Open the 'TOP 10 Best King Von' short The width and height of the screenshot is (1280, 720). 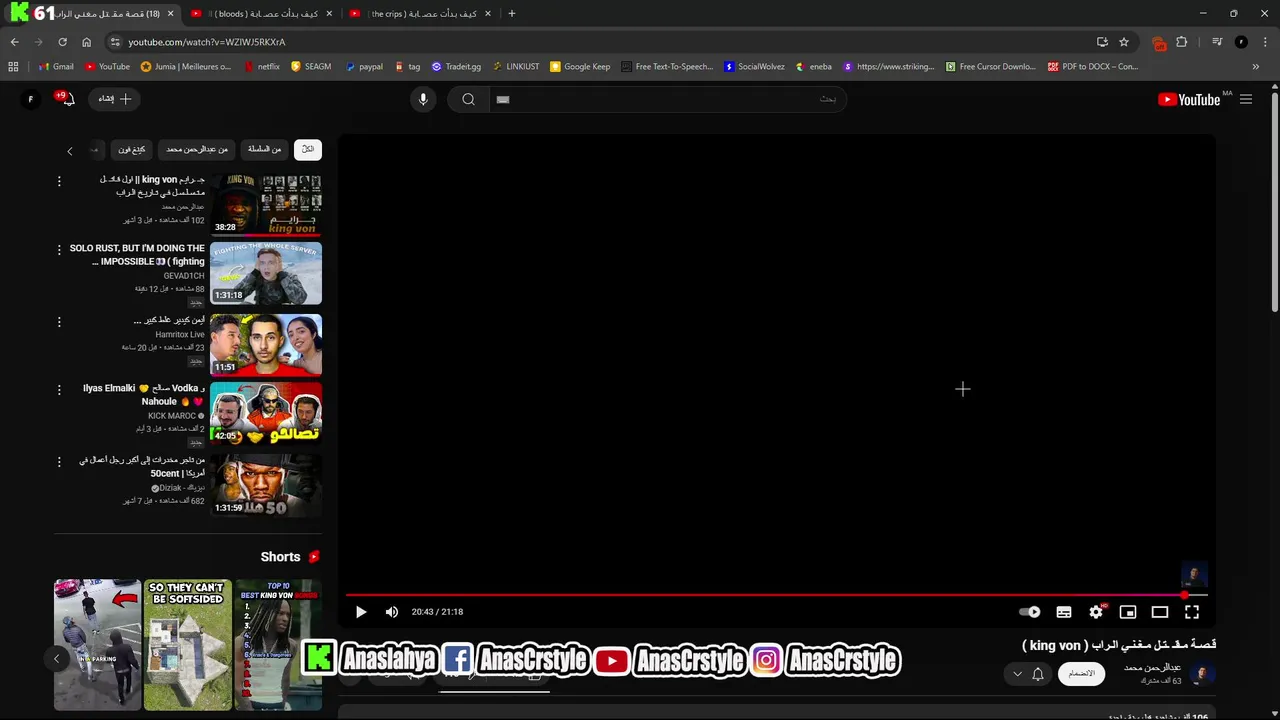coord(278,645)
